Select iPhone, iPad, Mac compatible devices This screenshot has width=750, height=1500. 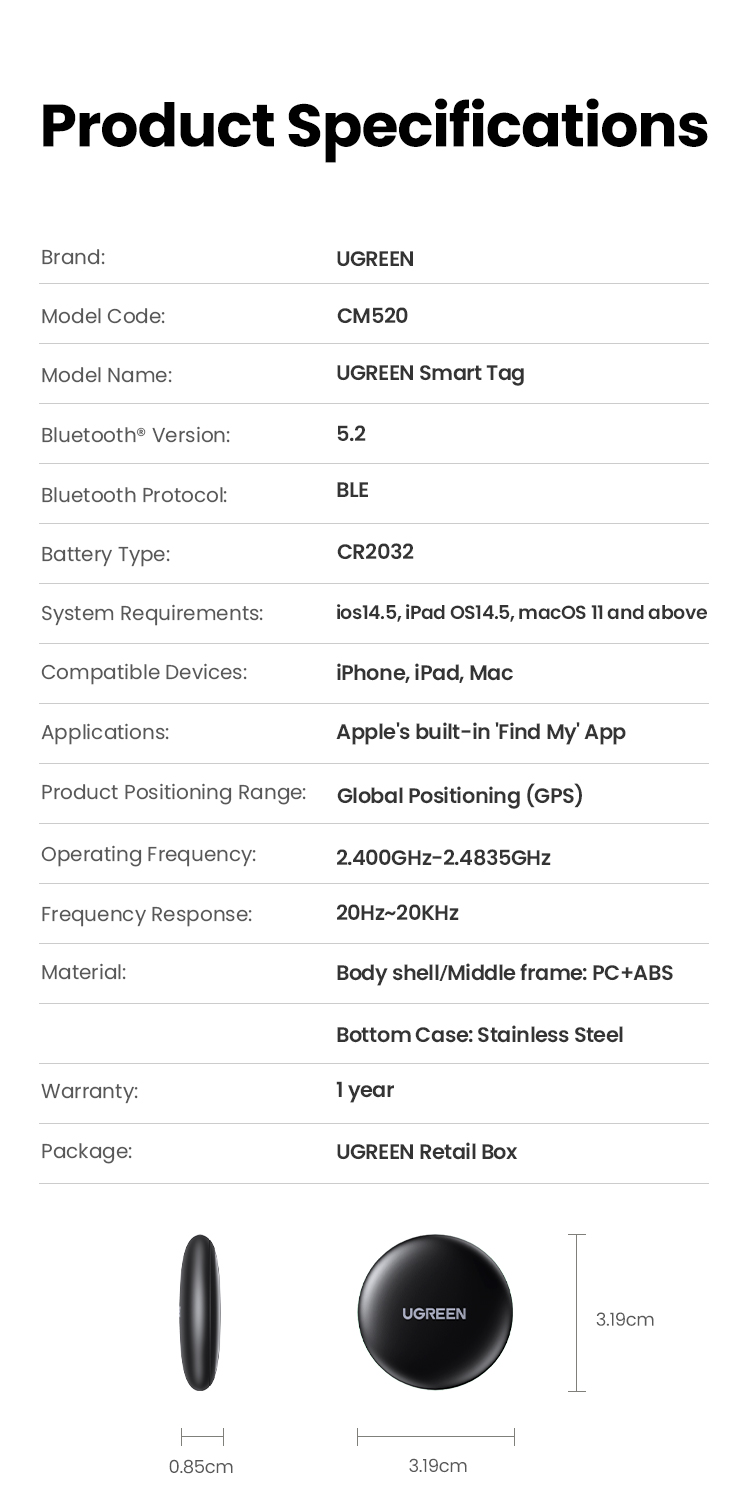[425, 673]
